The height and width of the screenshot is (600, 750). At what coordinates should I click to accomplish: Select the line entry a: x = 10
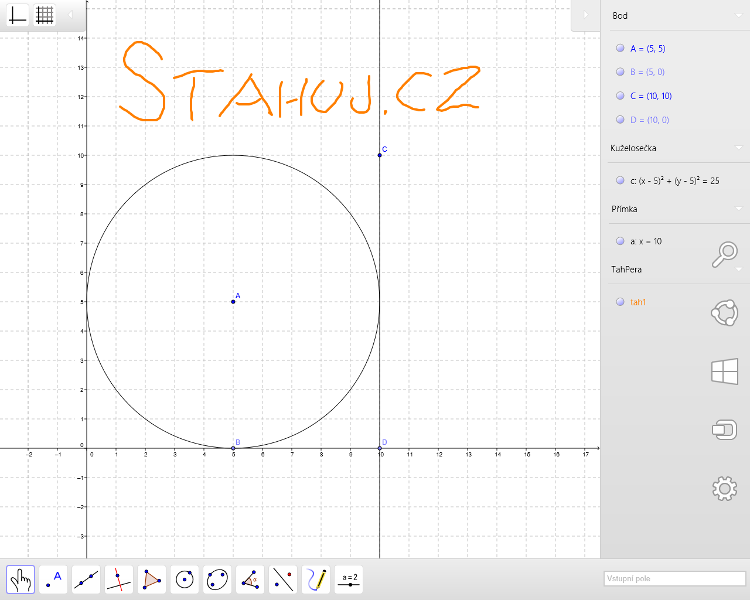click(646, 241)
